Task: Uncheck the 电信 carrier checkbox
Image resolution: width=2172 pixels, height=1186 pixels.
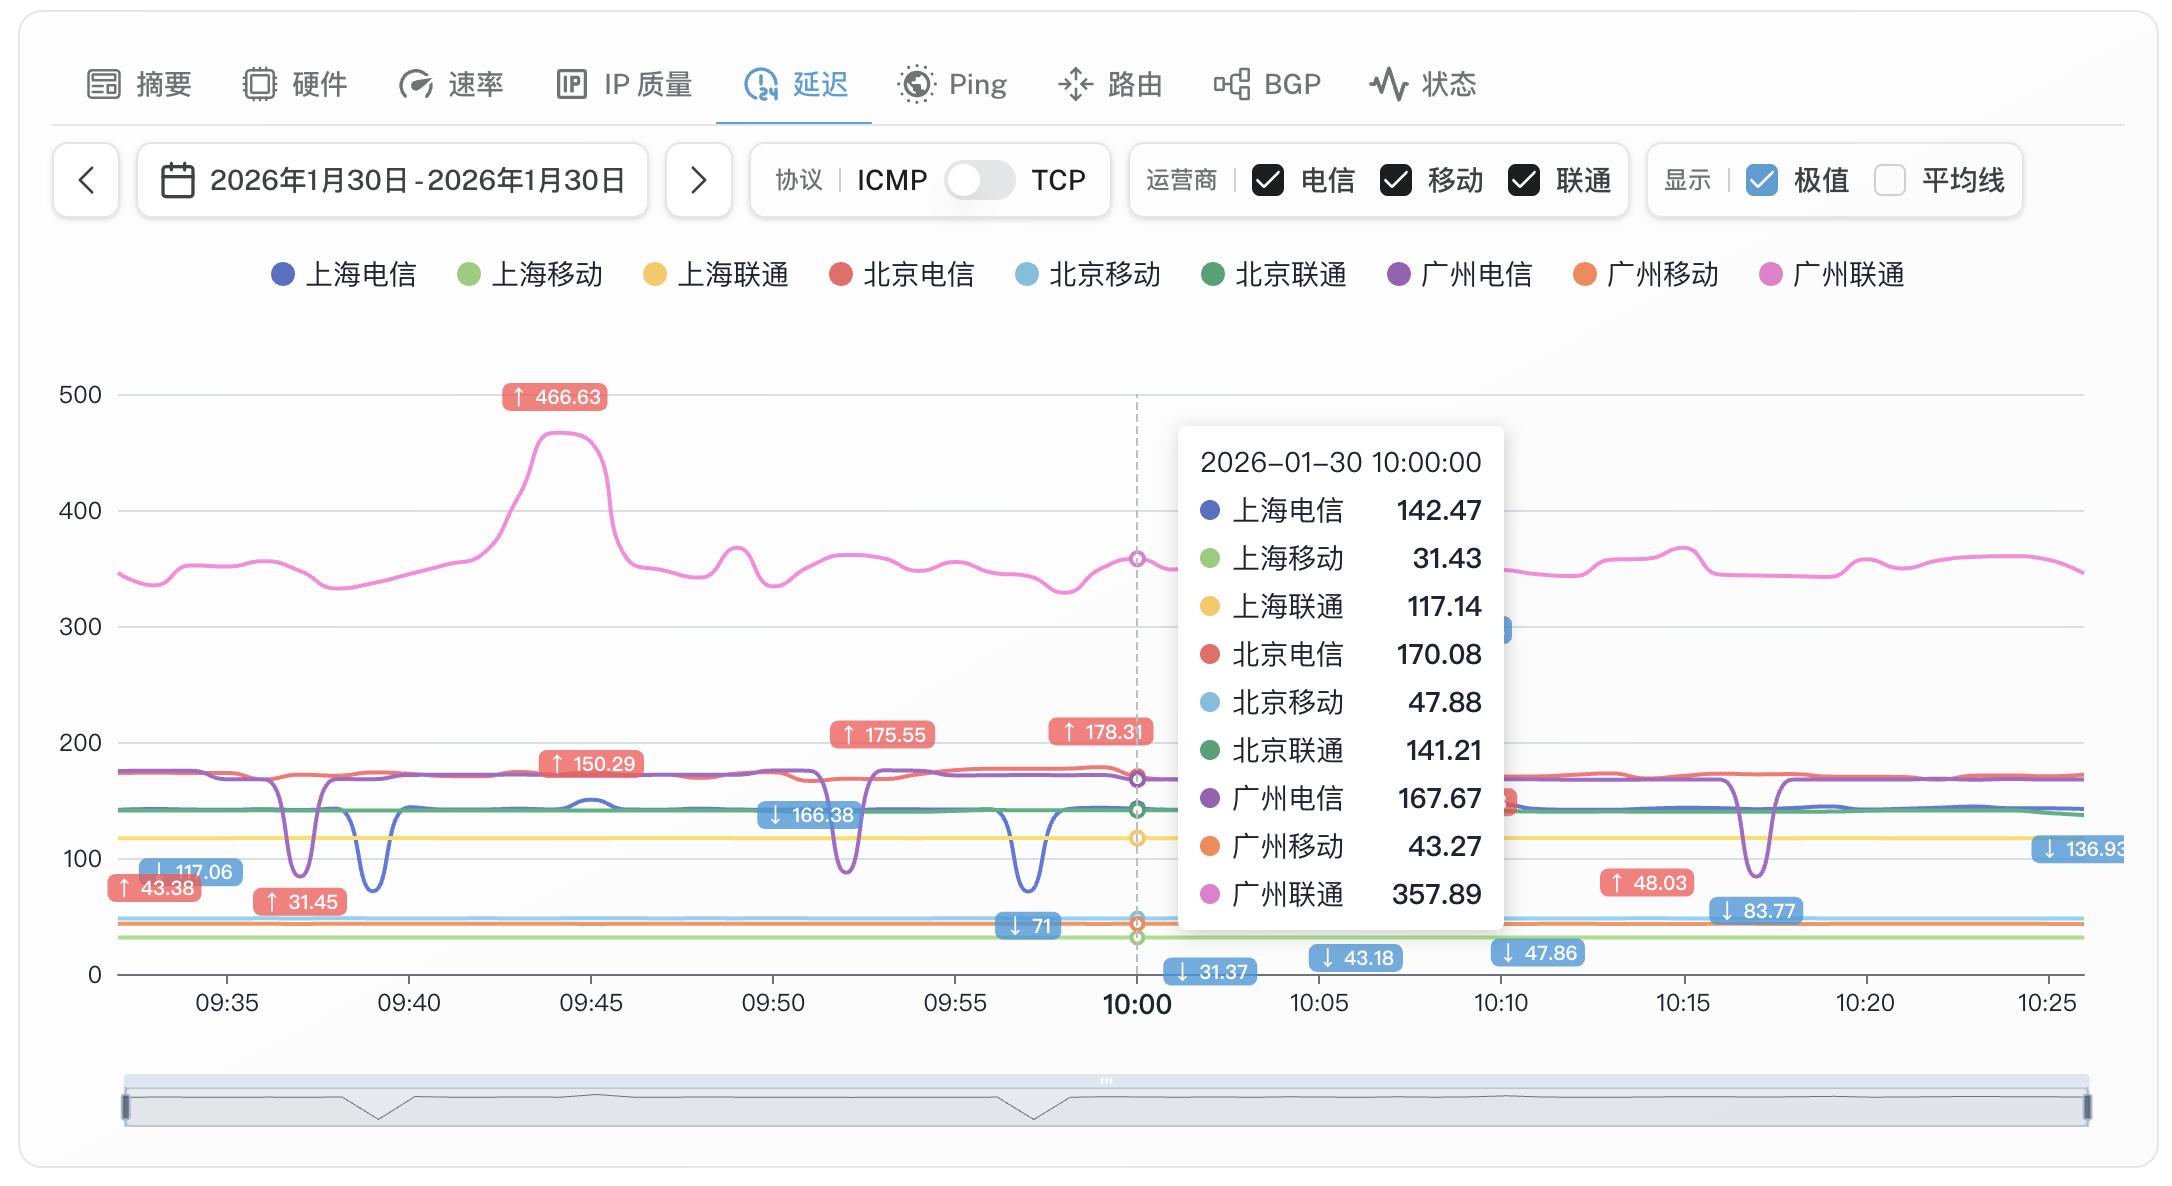Action: tap(1268, 180)
